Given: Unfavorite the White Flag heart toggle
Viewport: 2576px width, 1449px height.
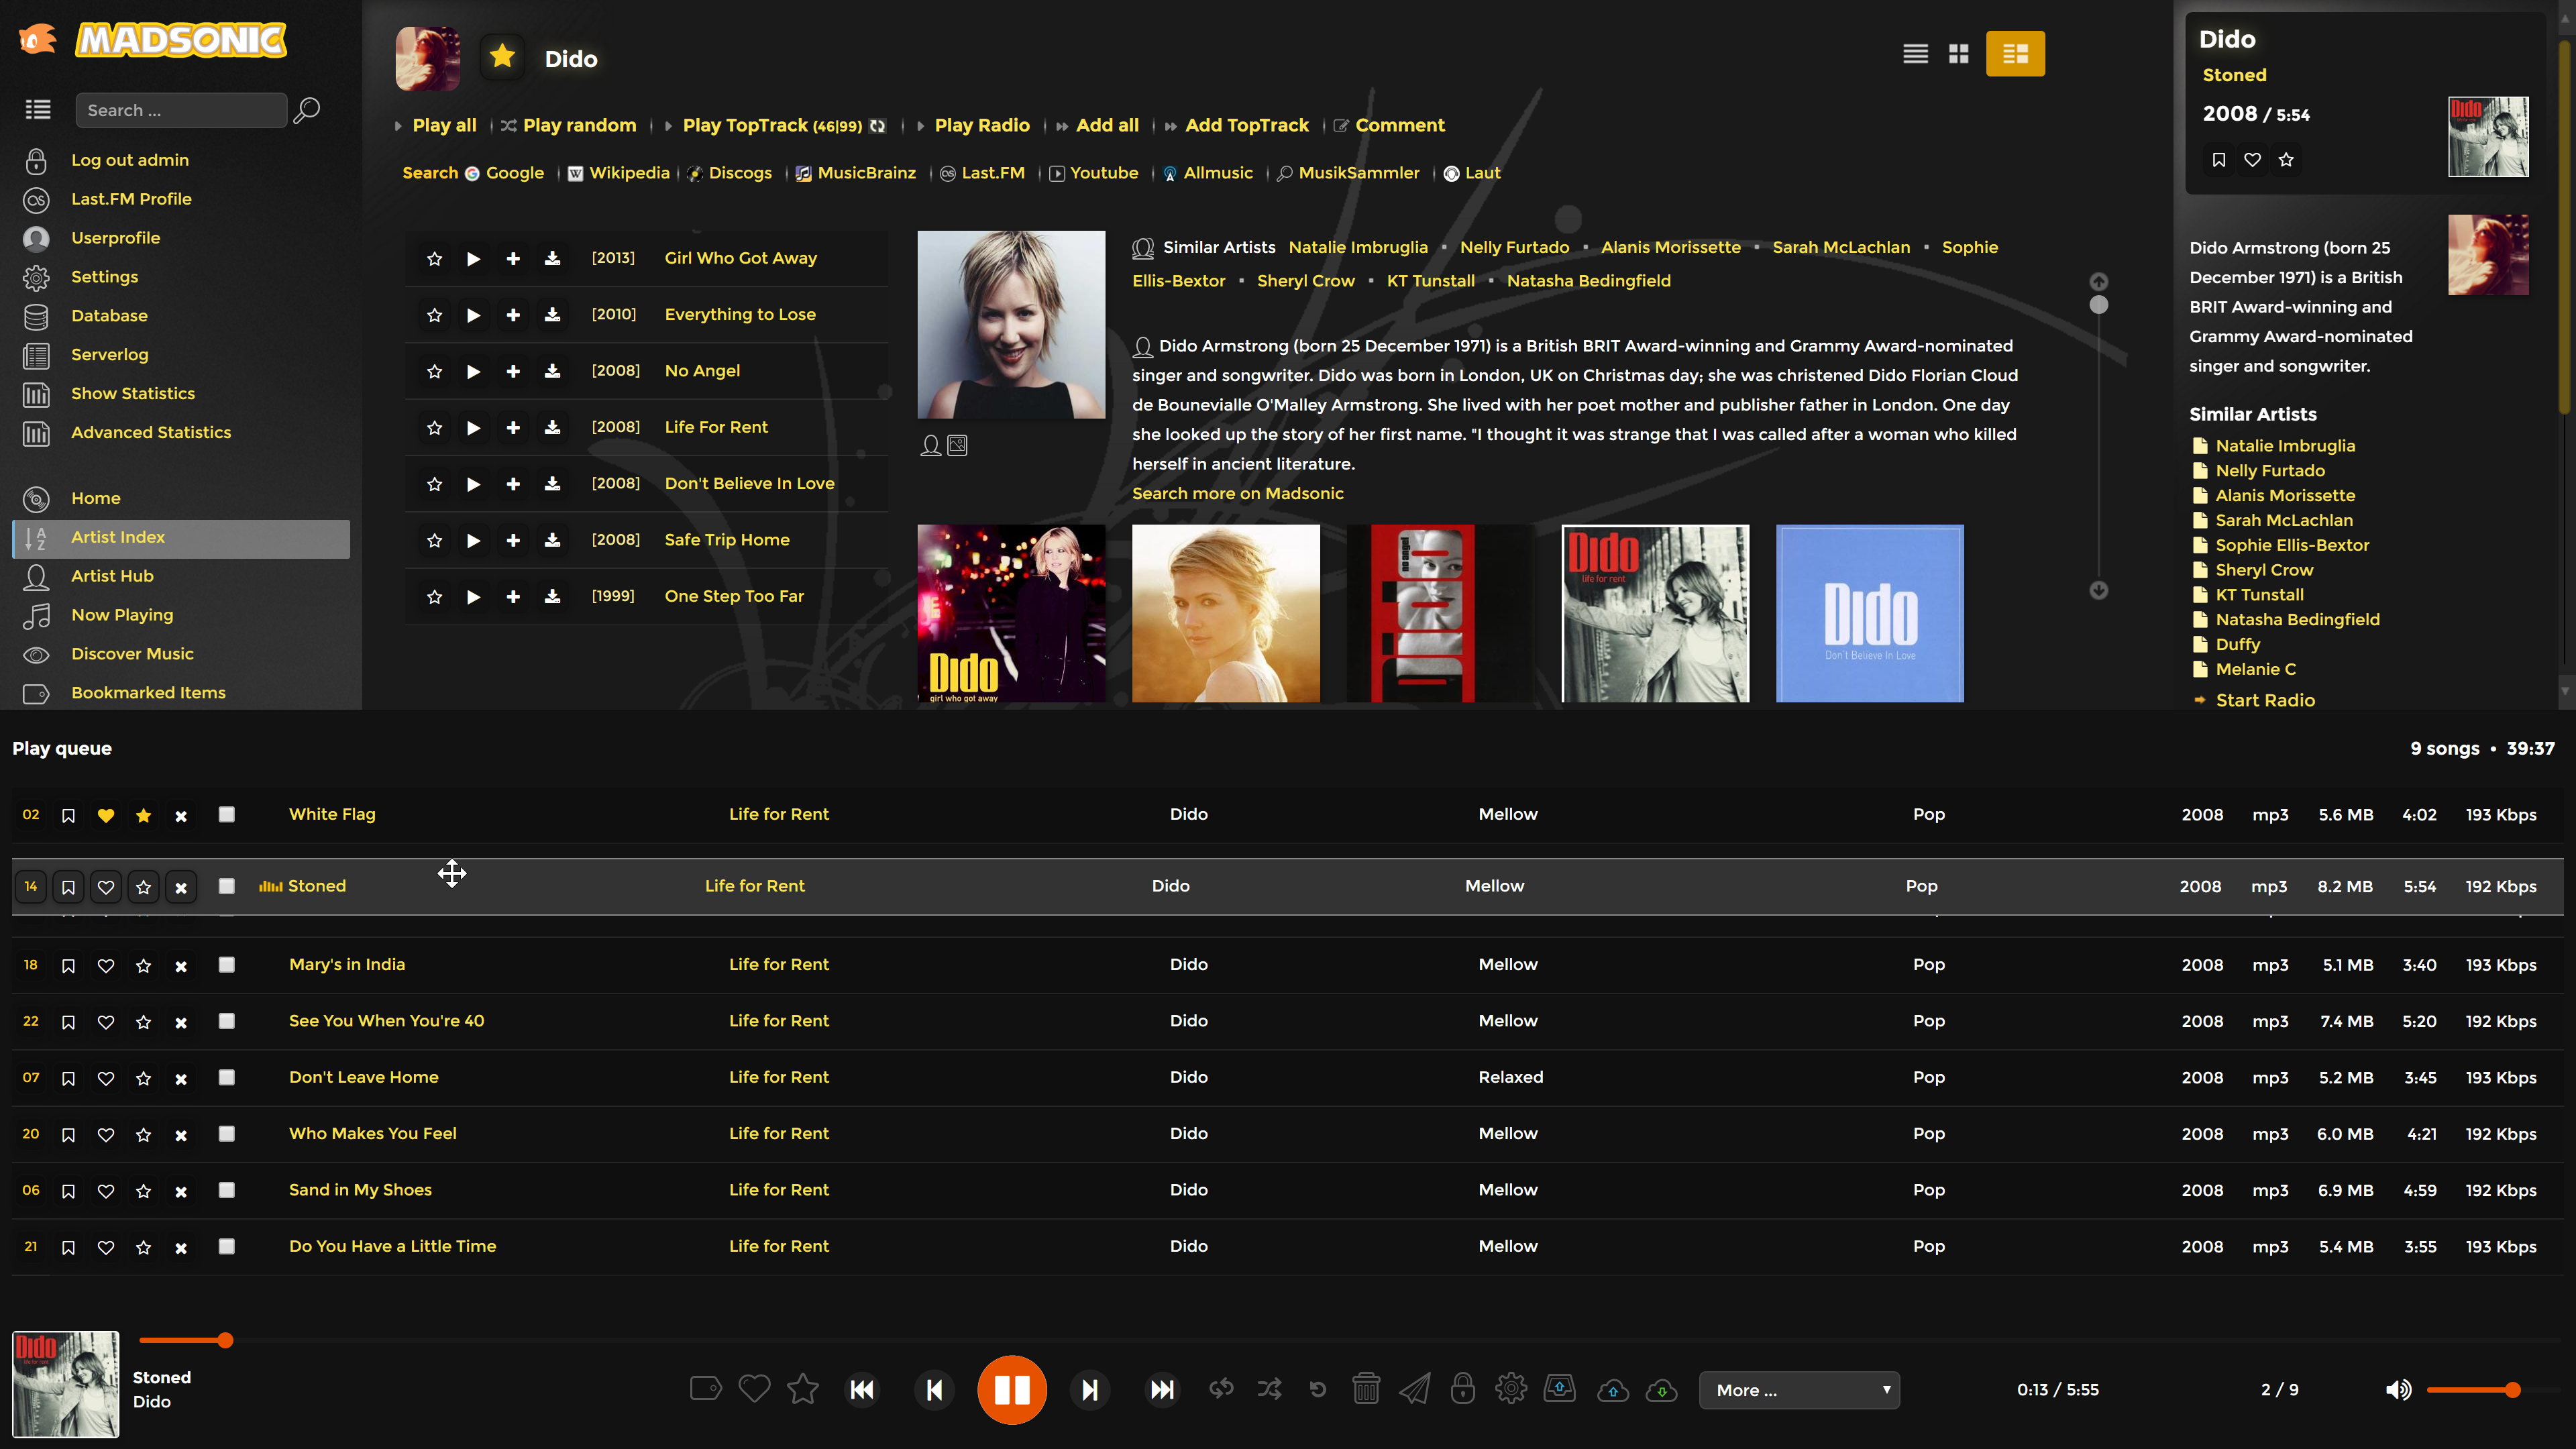Looking at the screenshot, I should click(x=106, y=816).
